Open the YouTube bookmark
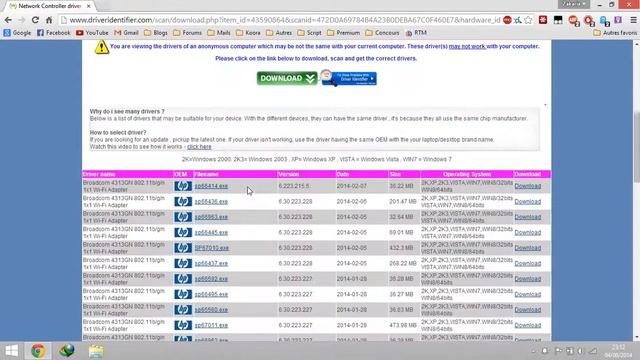Viewport: 640px width, 360px height. coord(92,33)
